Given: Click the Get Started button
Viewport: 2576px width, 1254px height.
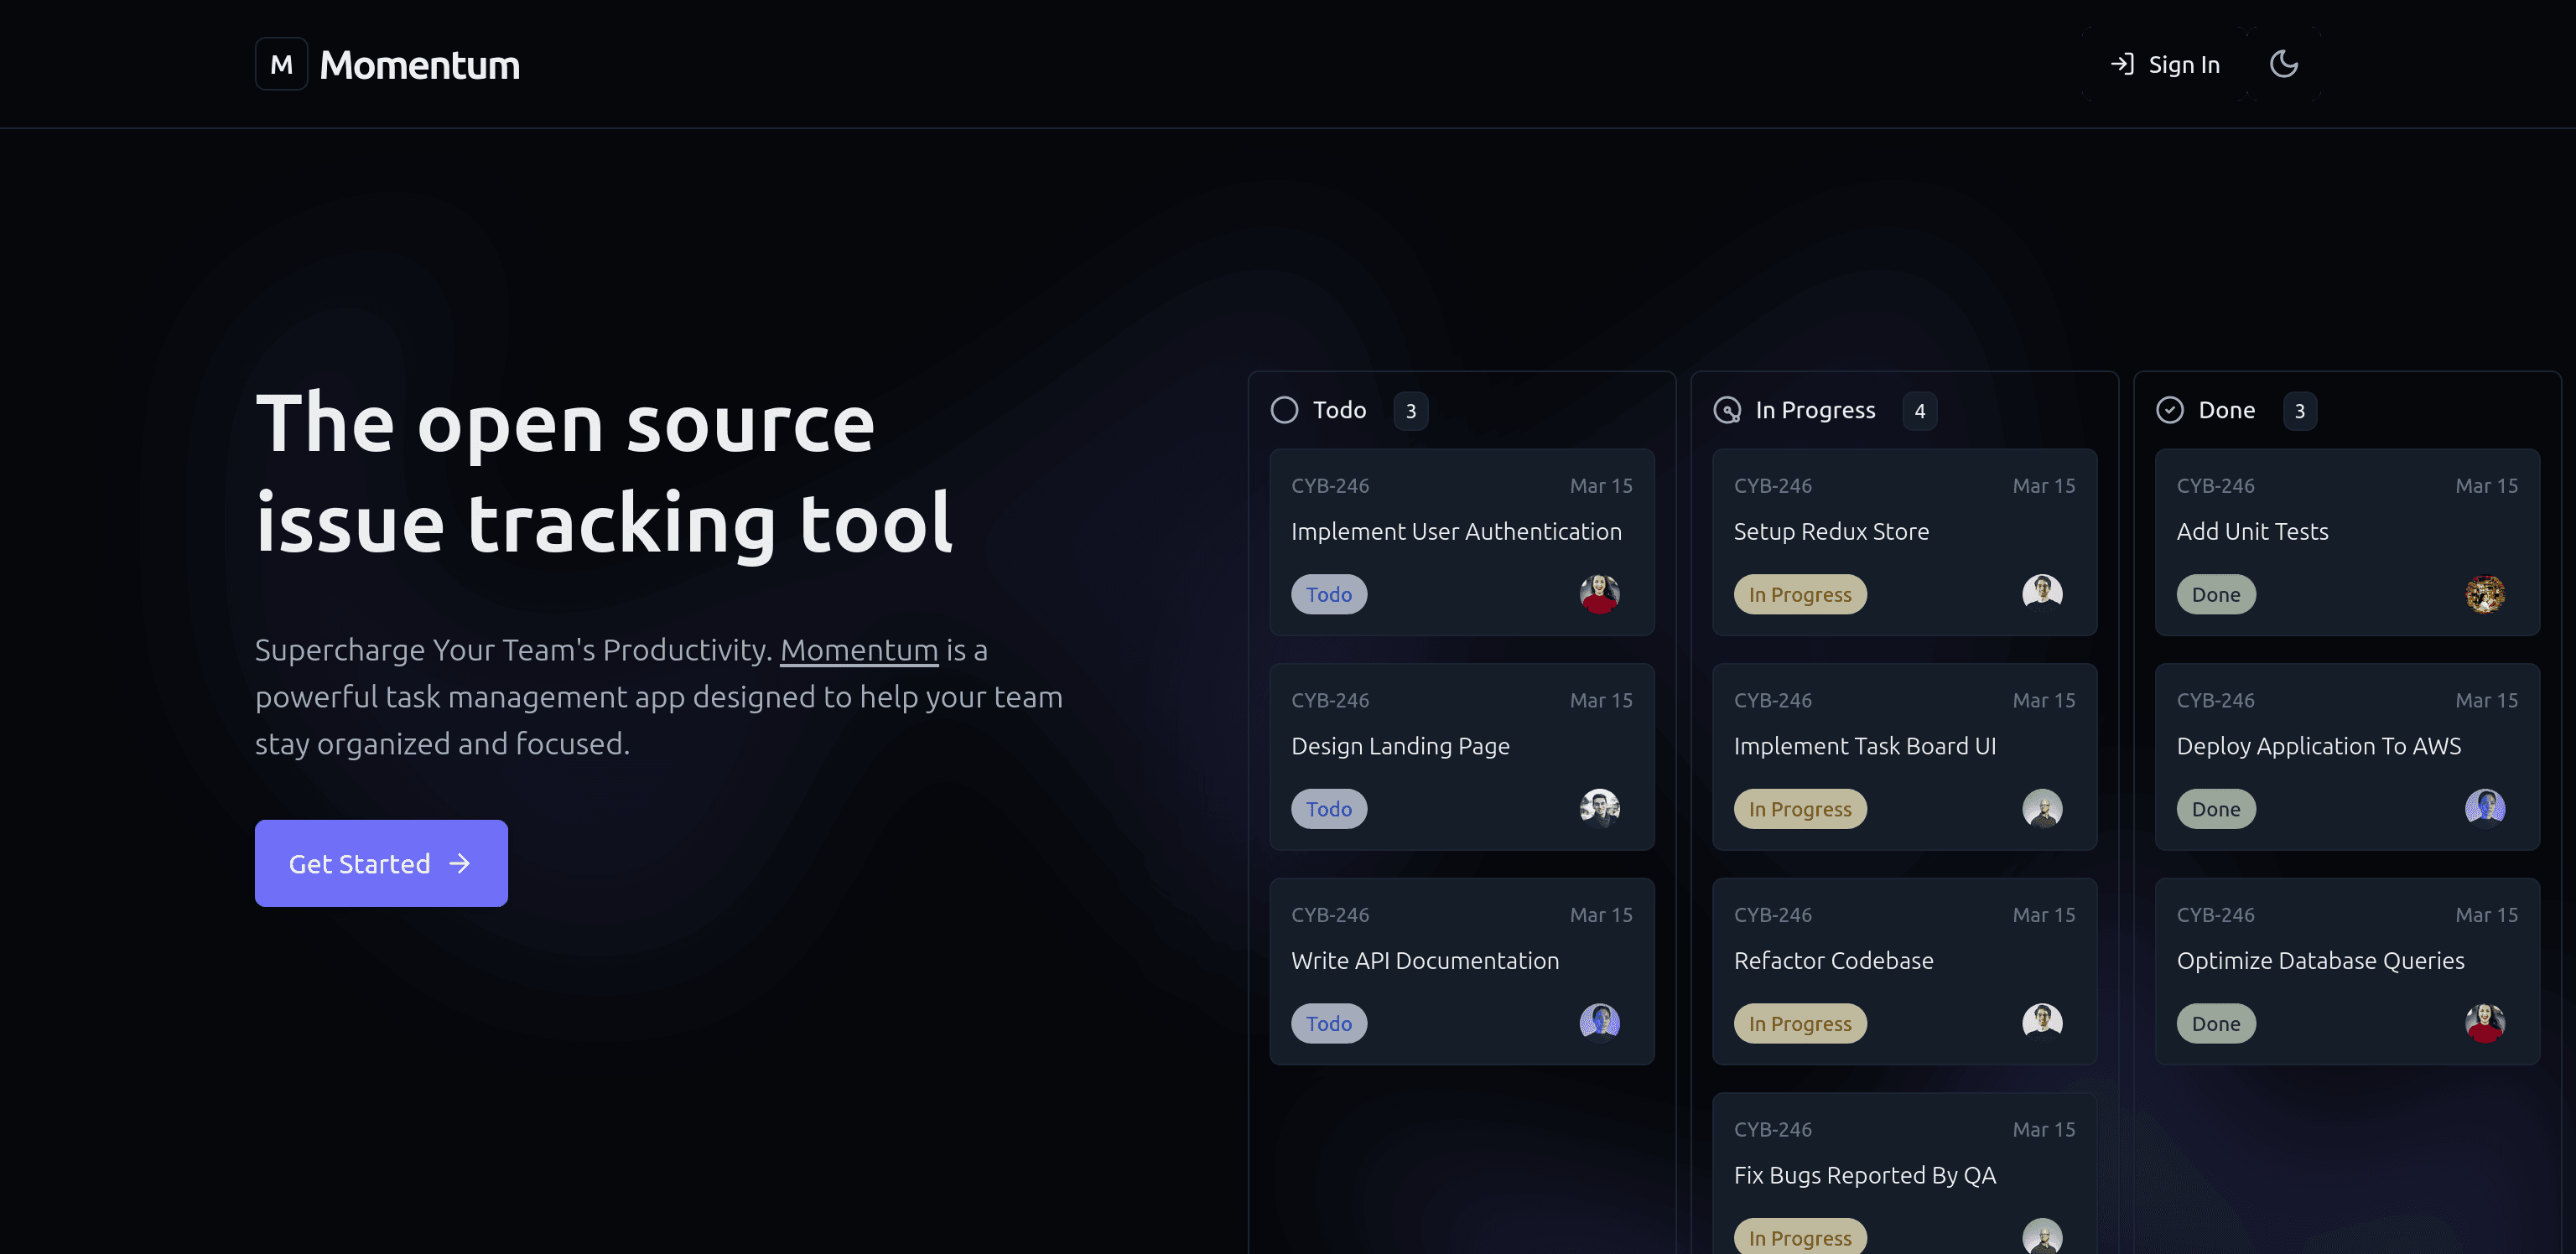Looking at the screenshot, I should point(381,863).
